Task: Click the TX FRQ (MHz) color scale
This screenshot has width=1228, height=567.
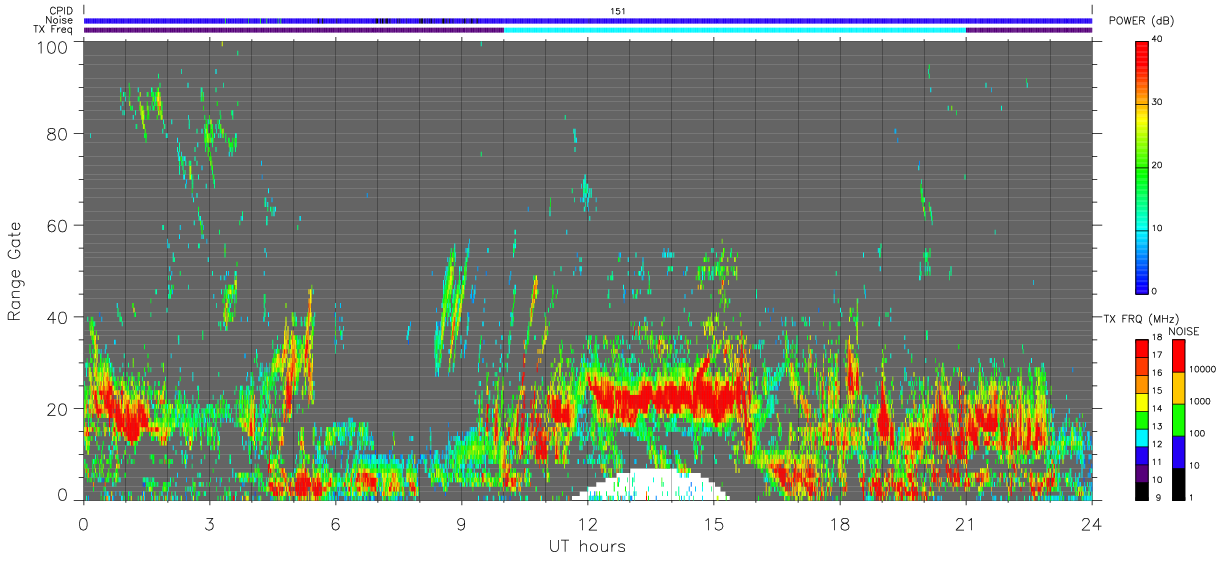Action: coord(1143,420)
